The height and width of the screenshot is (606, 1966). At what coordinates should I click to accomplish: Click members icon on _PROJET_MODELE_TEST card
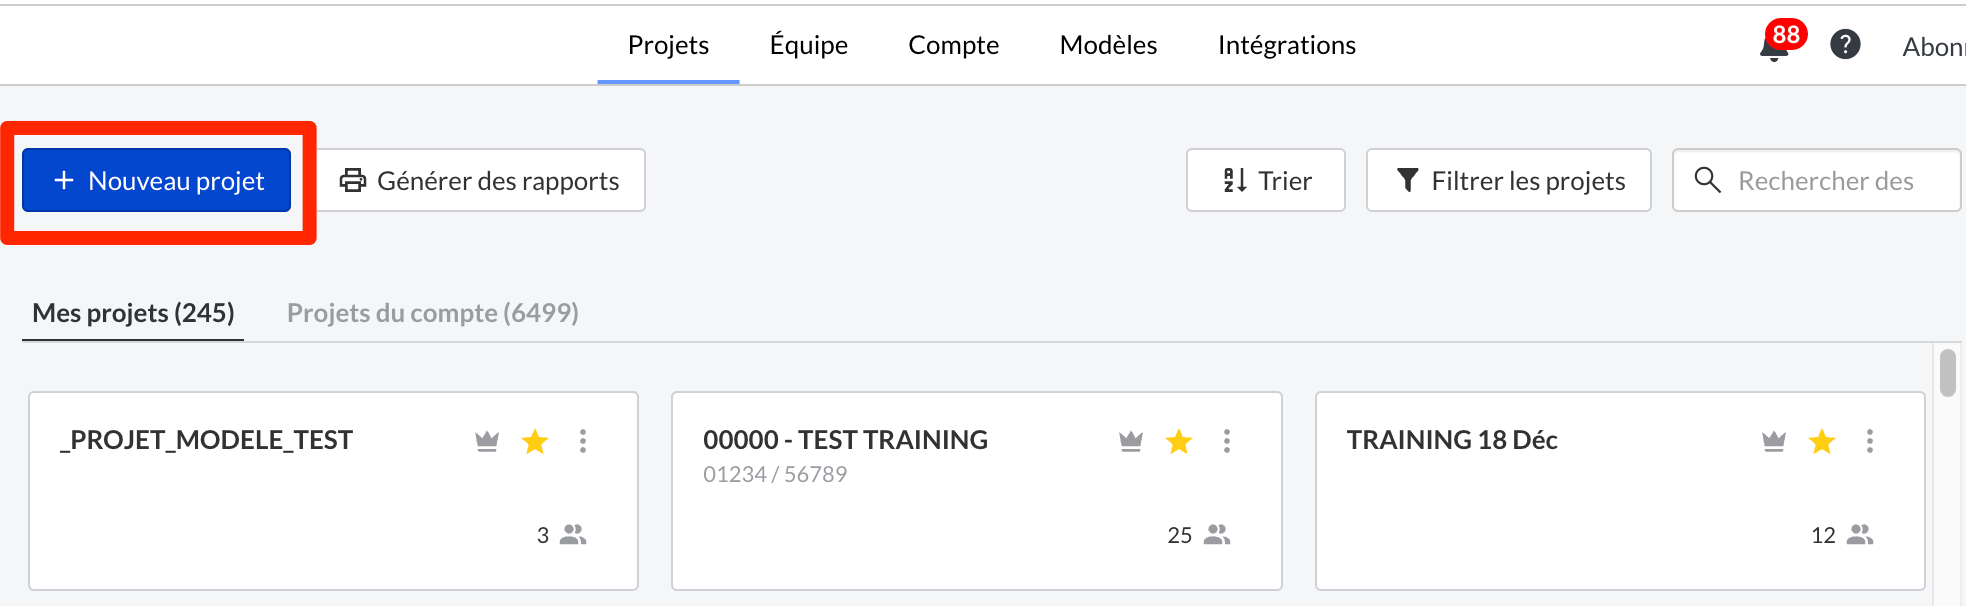573,535
